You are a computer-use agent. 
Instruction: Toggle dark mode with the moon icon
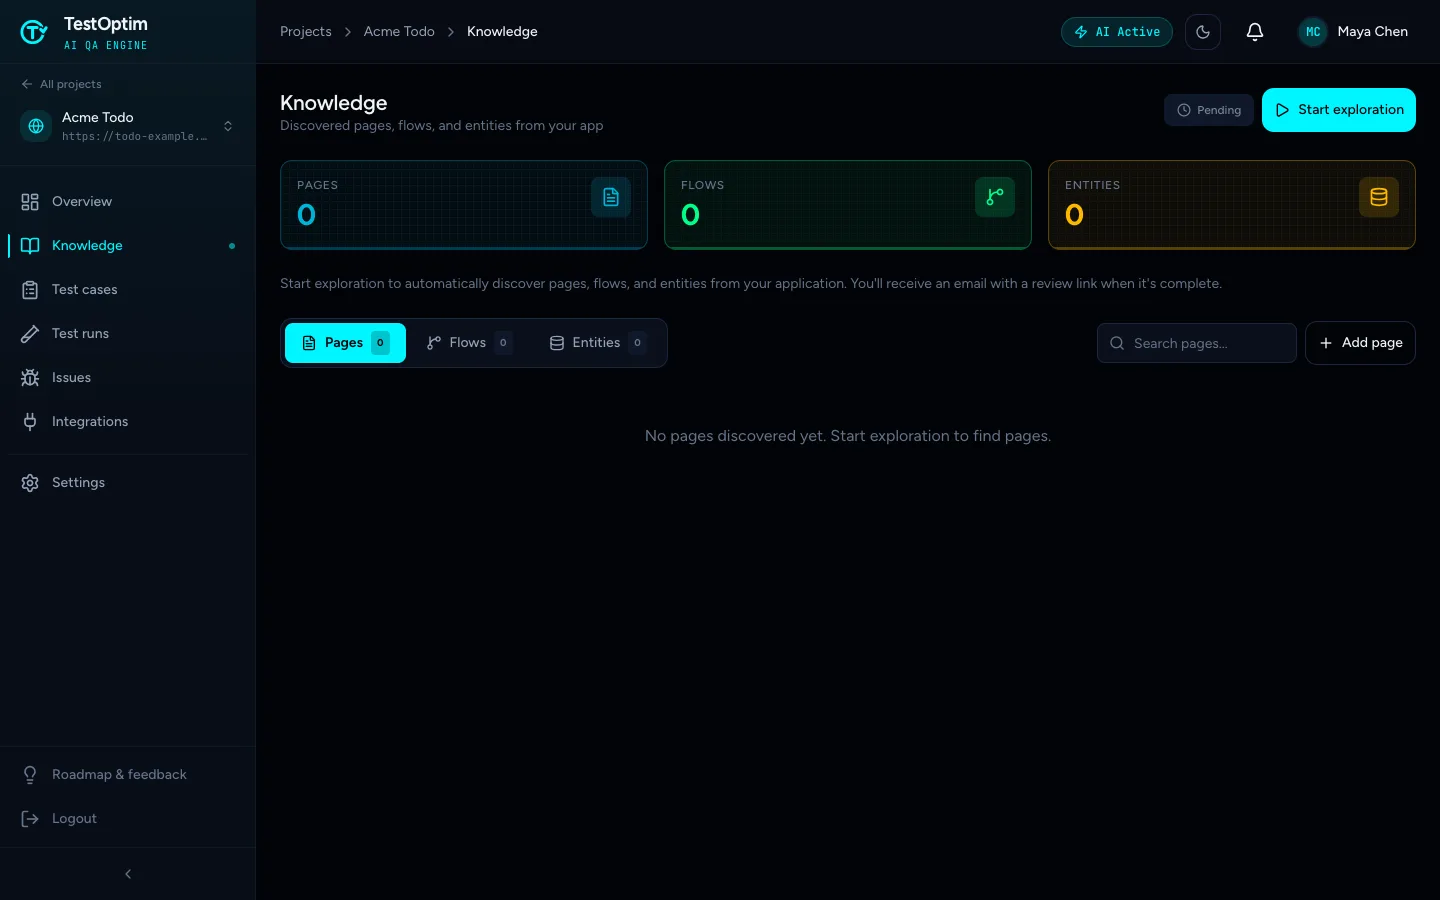1203,32
